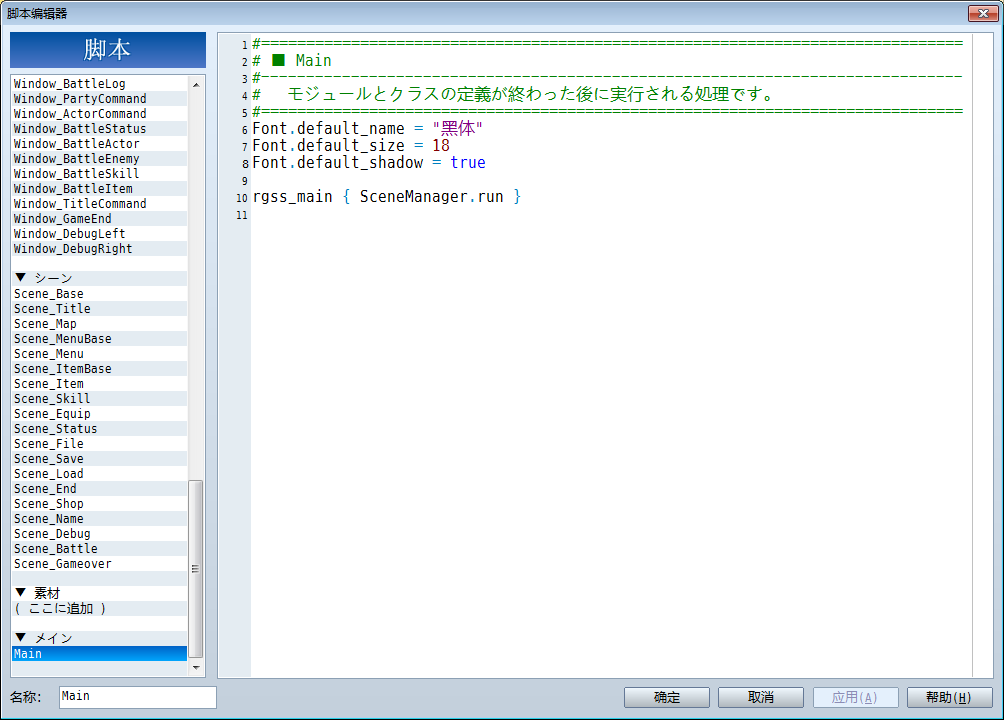Click the 确定 button
This screenshot has width=1004, height=720.
click(x=667, y=697)
